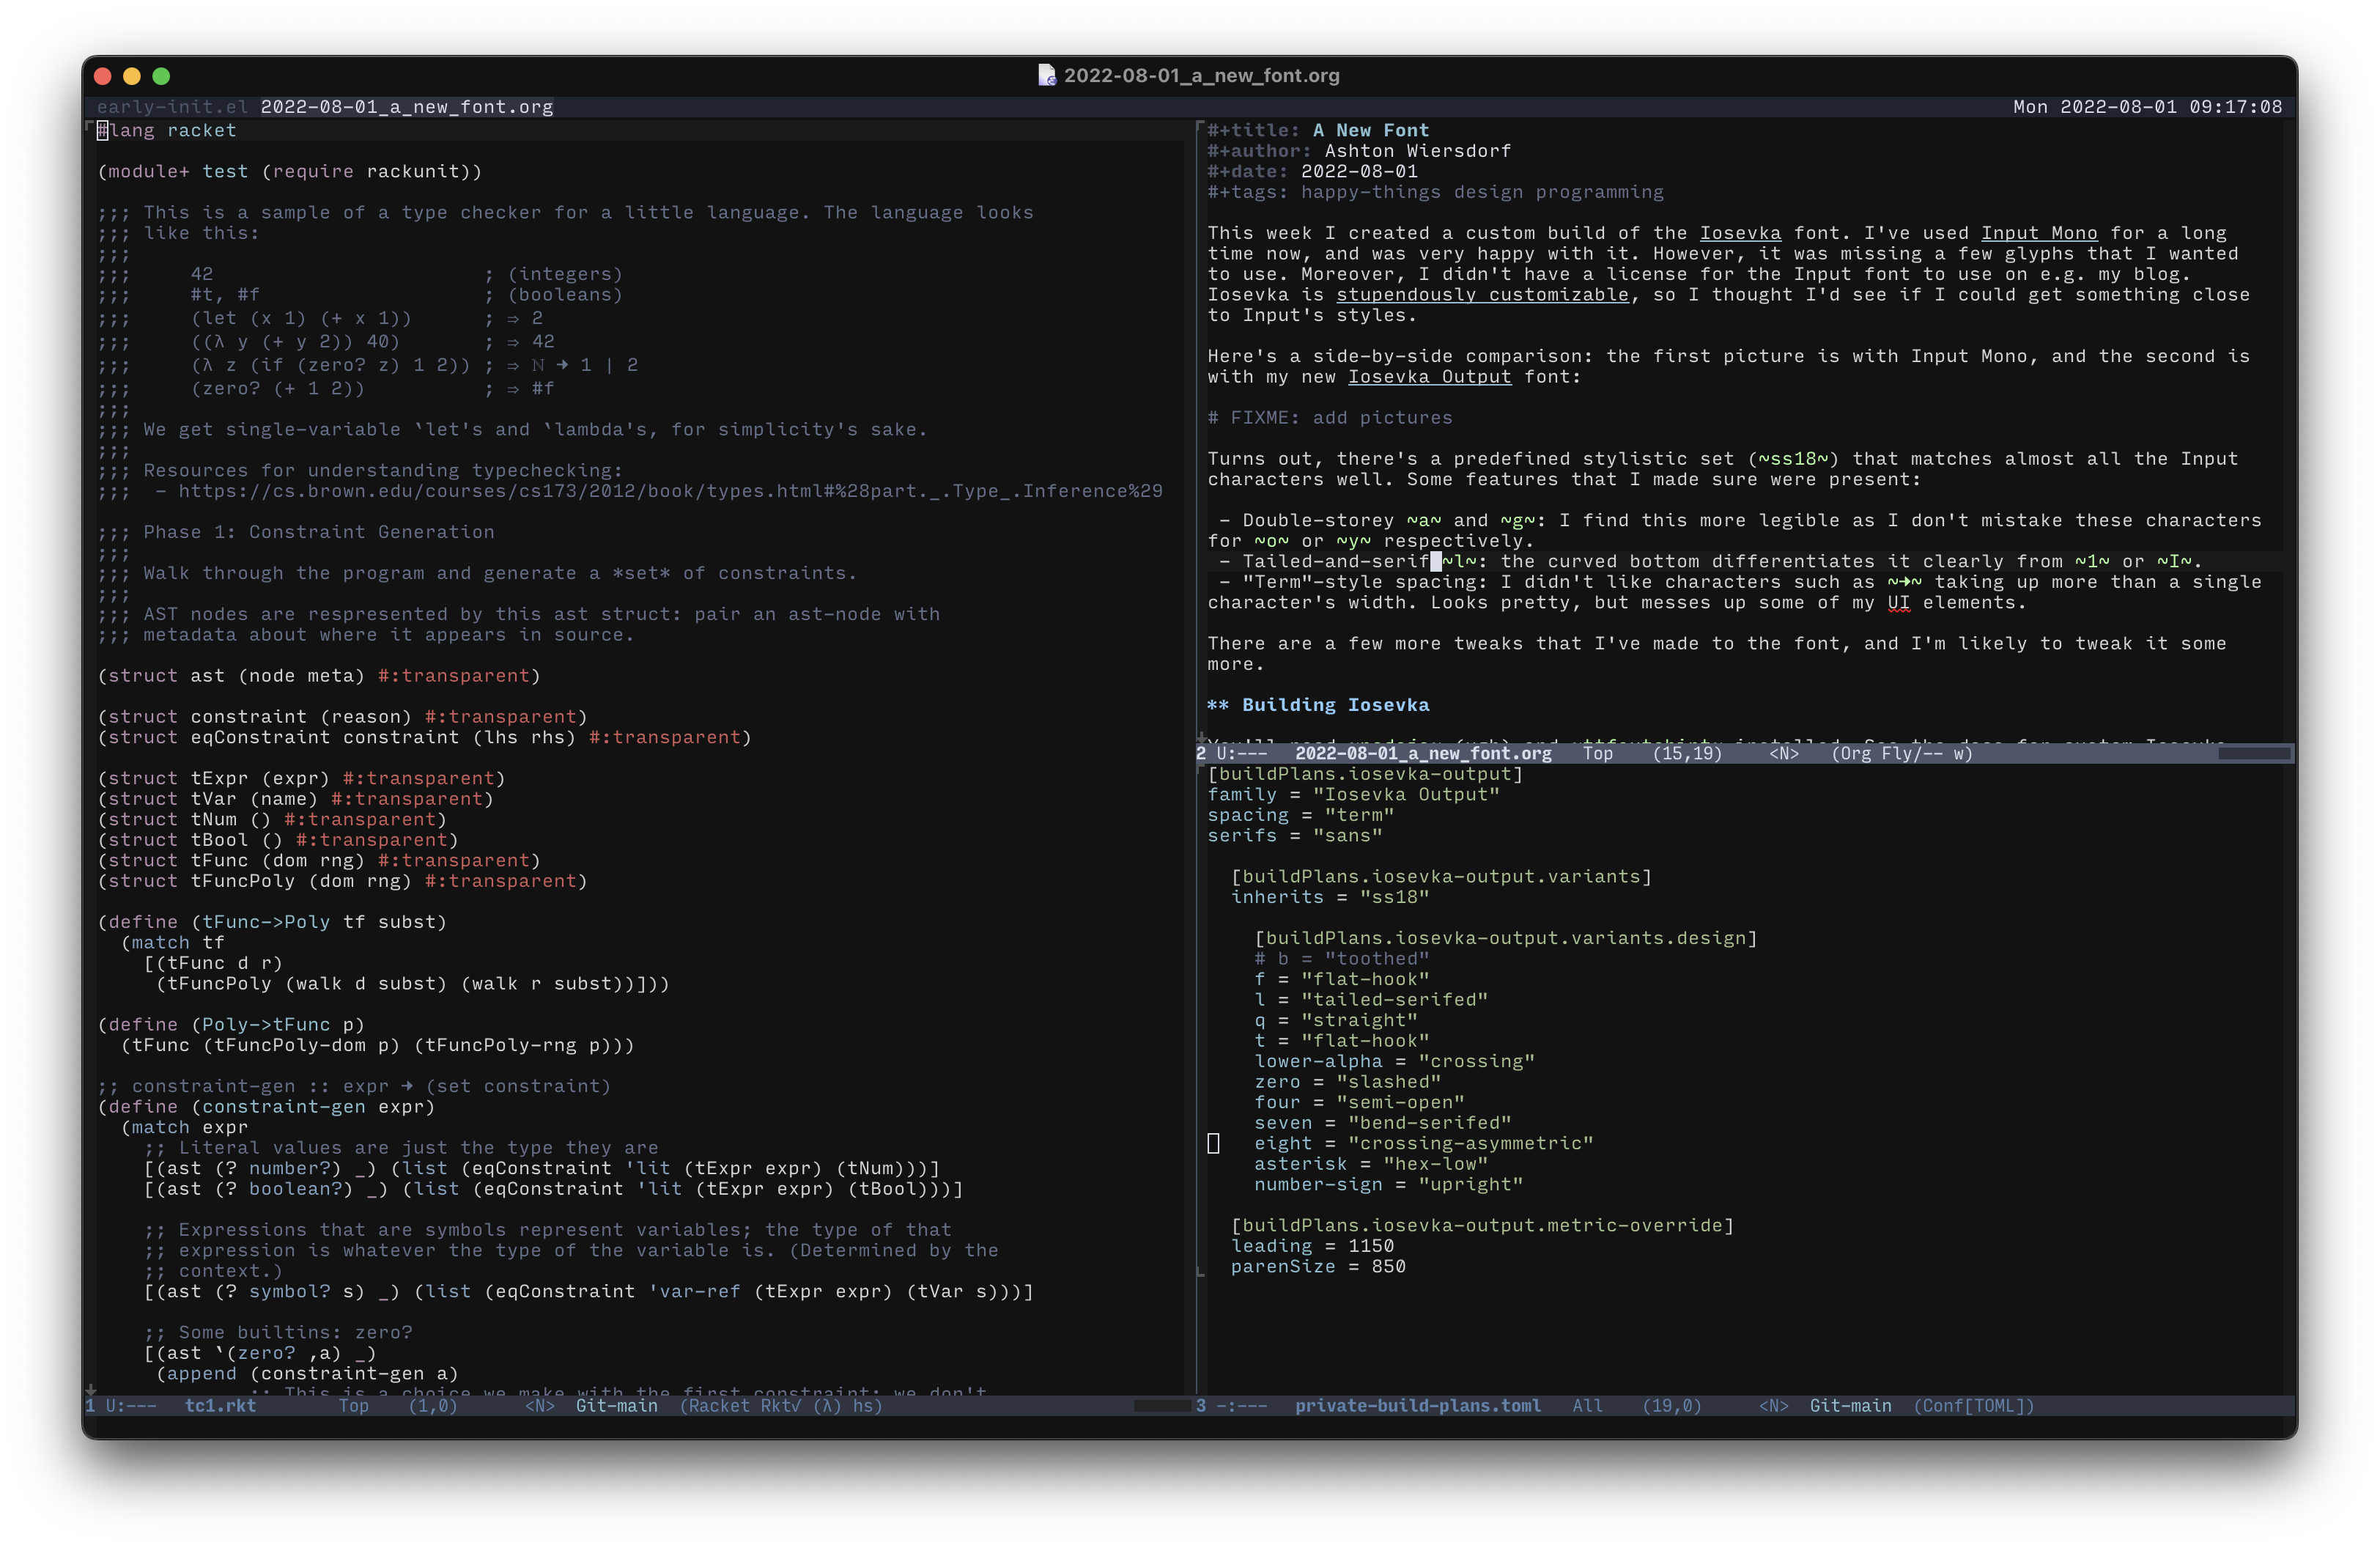Click the hollow cursor box beside eight line

[1213, 1143]
